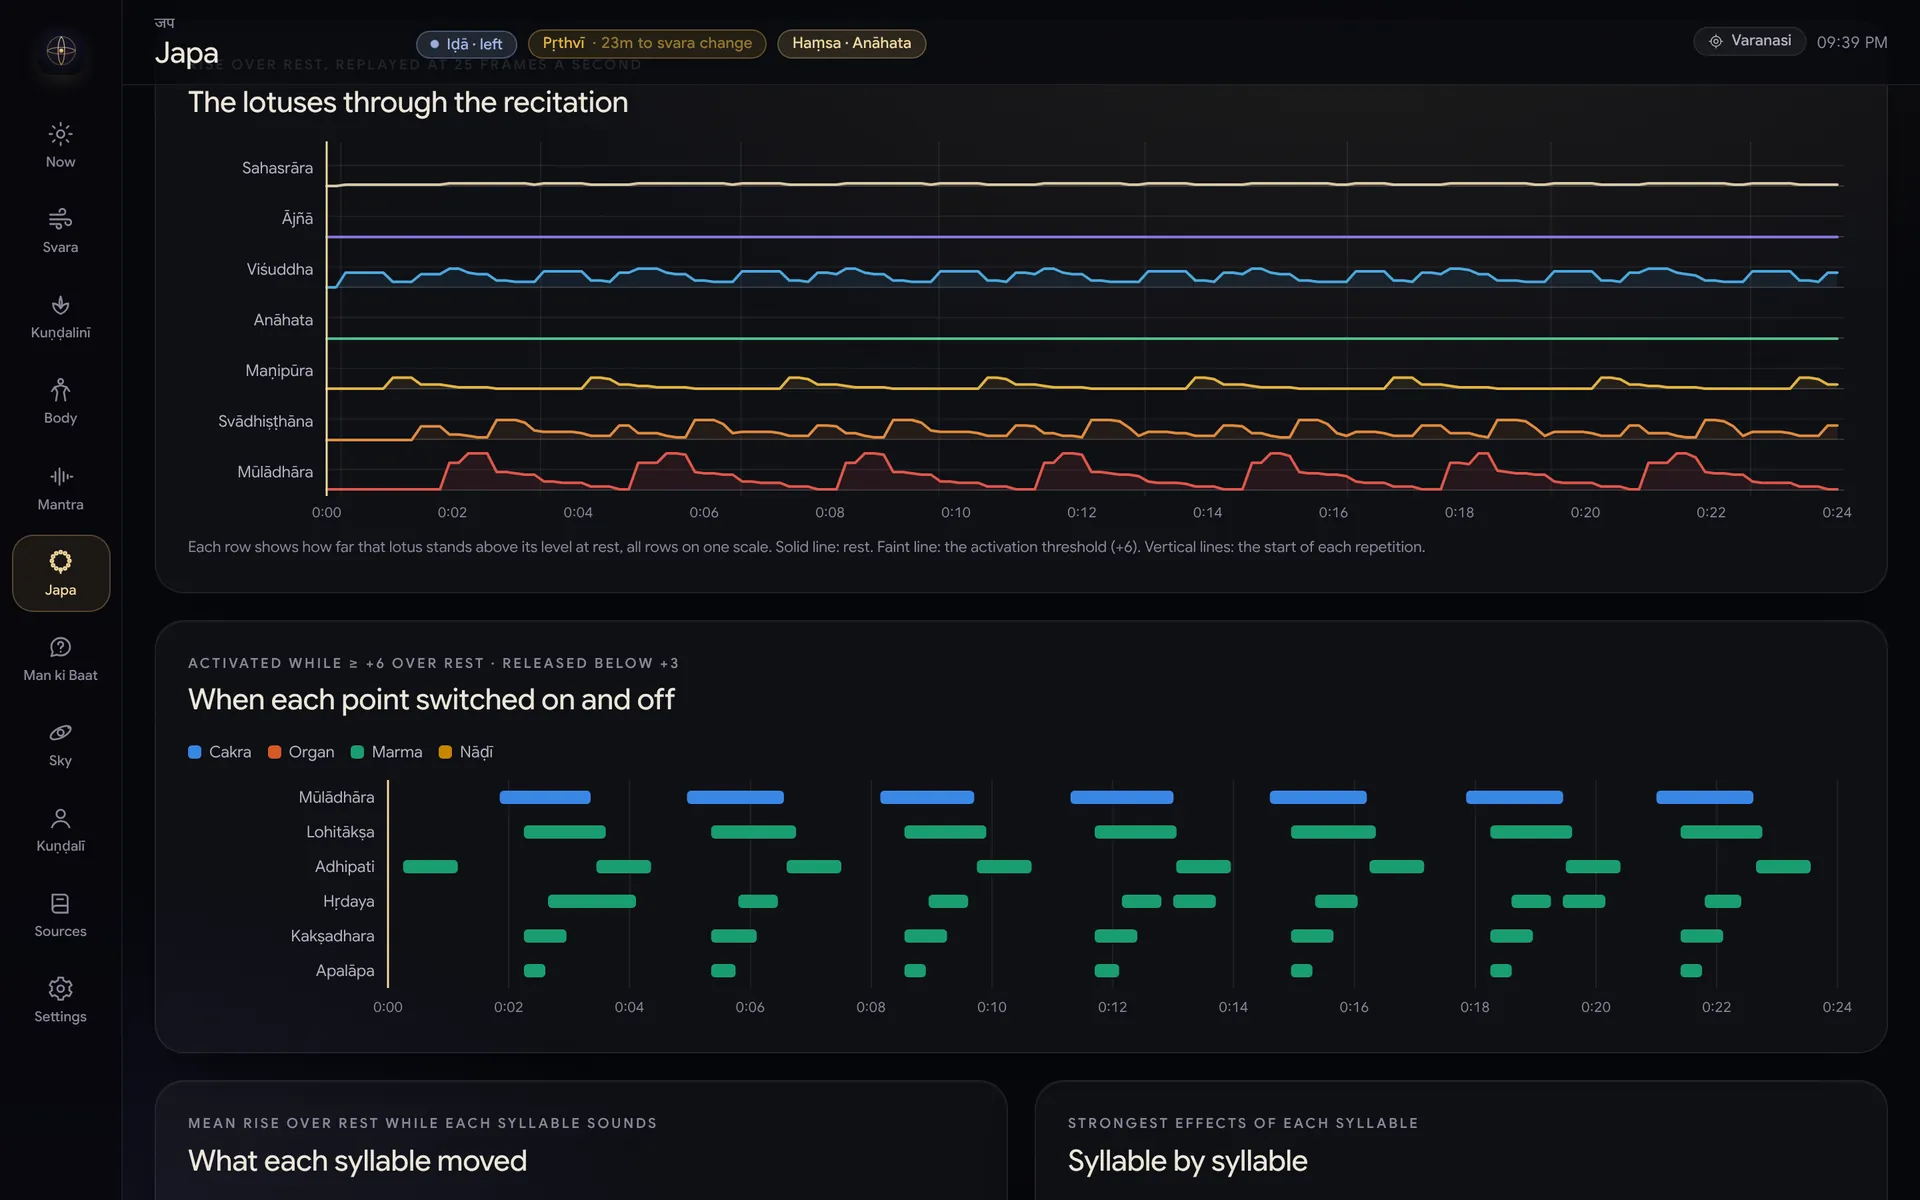Toggle the Organ legend entry
Screen dimensions: 1920x1200
301,752
